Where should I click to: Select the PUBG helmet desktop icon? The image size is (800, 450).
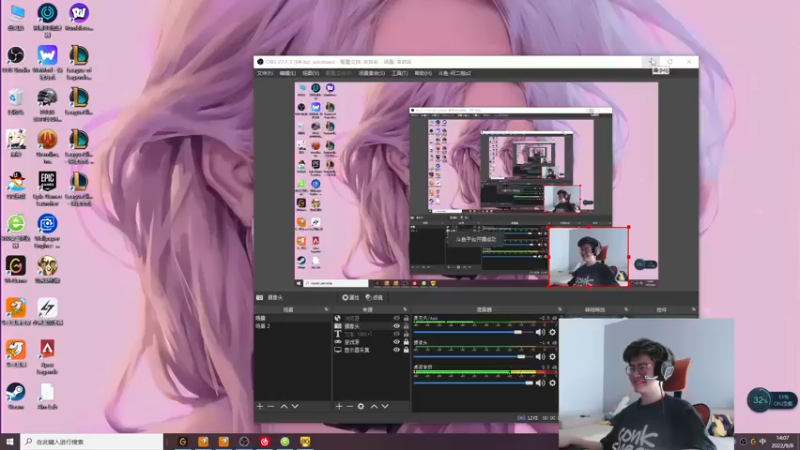click(x=47, y=104)
